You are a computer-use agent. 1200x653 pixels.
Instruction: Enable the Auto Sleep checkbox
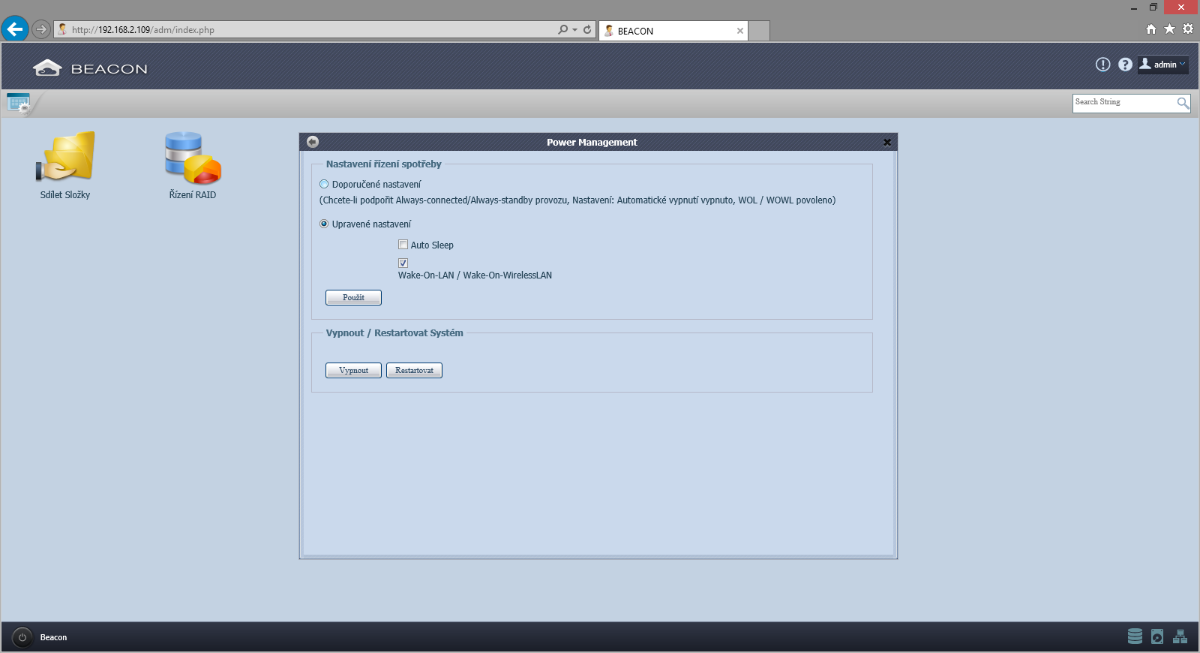pyautogui.click(x=403, y=245)
